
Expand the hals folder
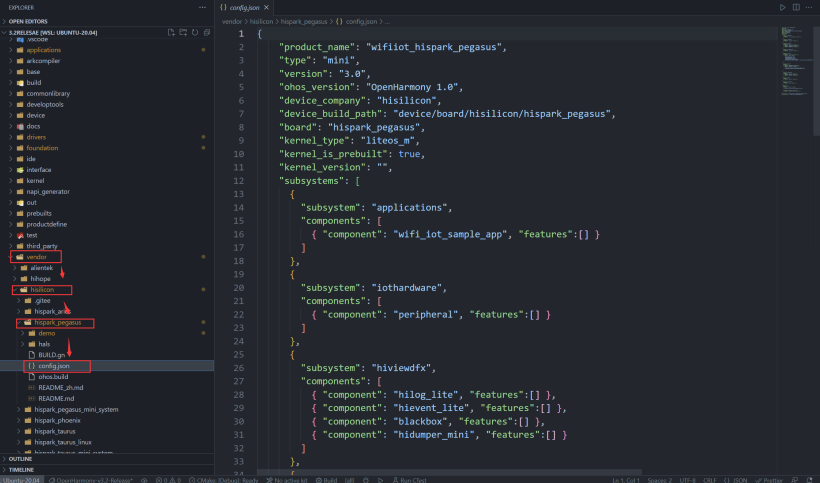(44, 344)
